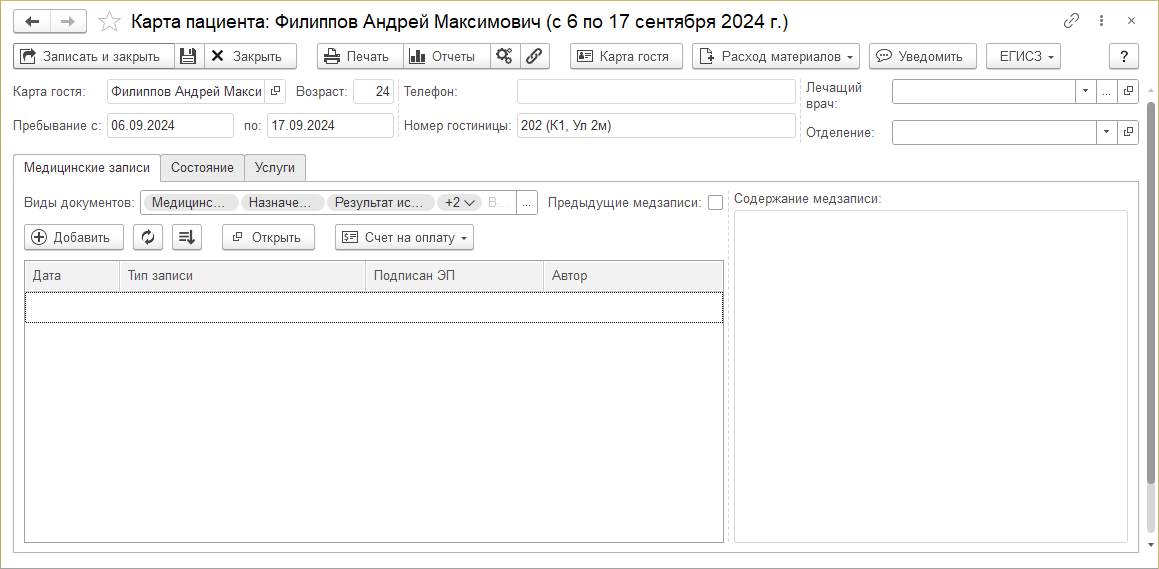Select the Результат ис... document type chip

coord(381,202)
